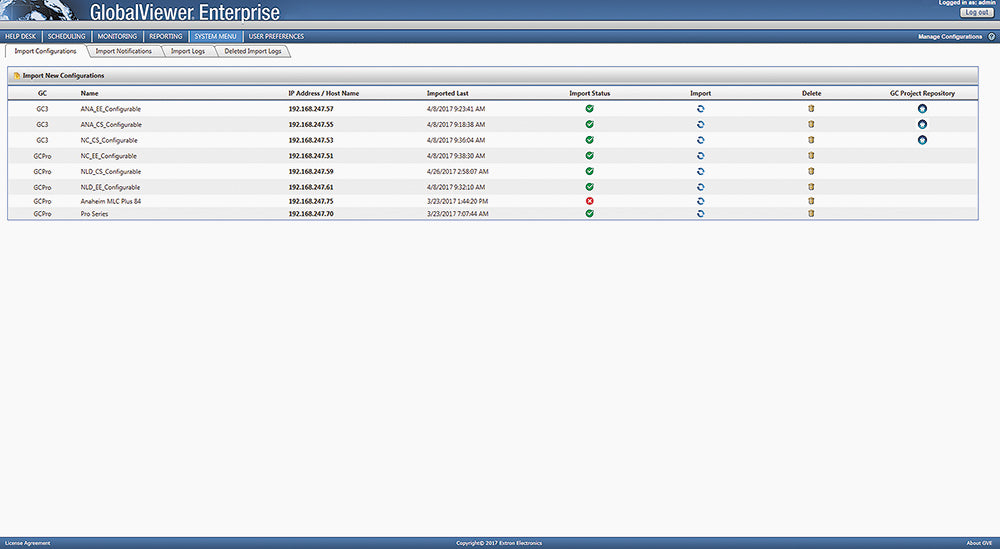Image resolution: width=1000 pixels, height=549 pixels.
Task: Open the Reporting menu
Action: coord(166,36)
